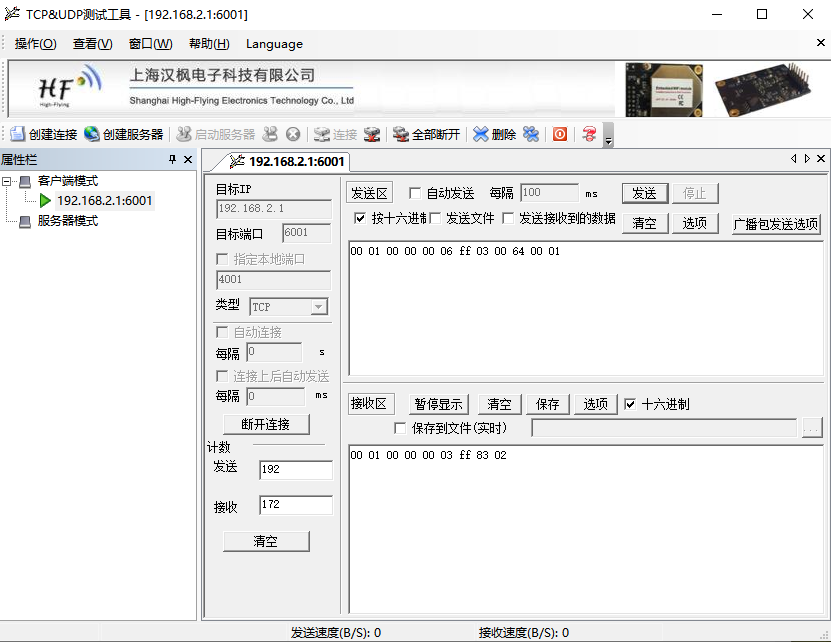This screenshot has width=831, height=642.
Task: Open the 操作(O) menu
Action: click(35, 44)
